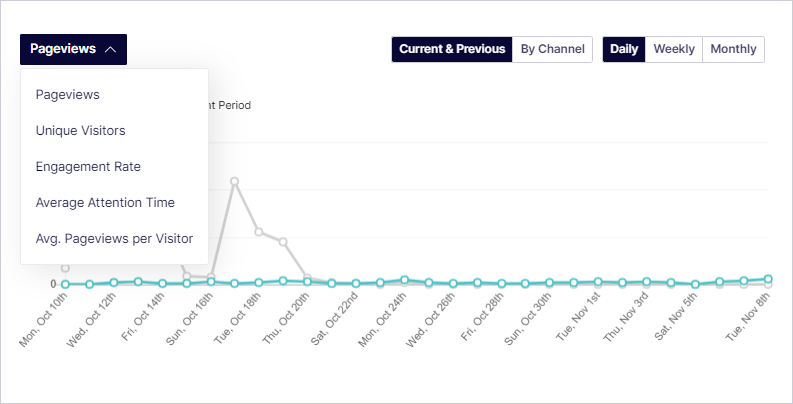The height and width of the screenshot is (404, 793).
Task: Switch chart to By Channel view
Action: pos(552,49)
